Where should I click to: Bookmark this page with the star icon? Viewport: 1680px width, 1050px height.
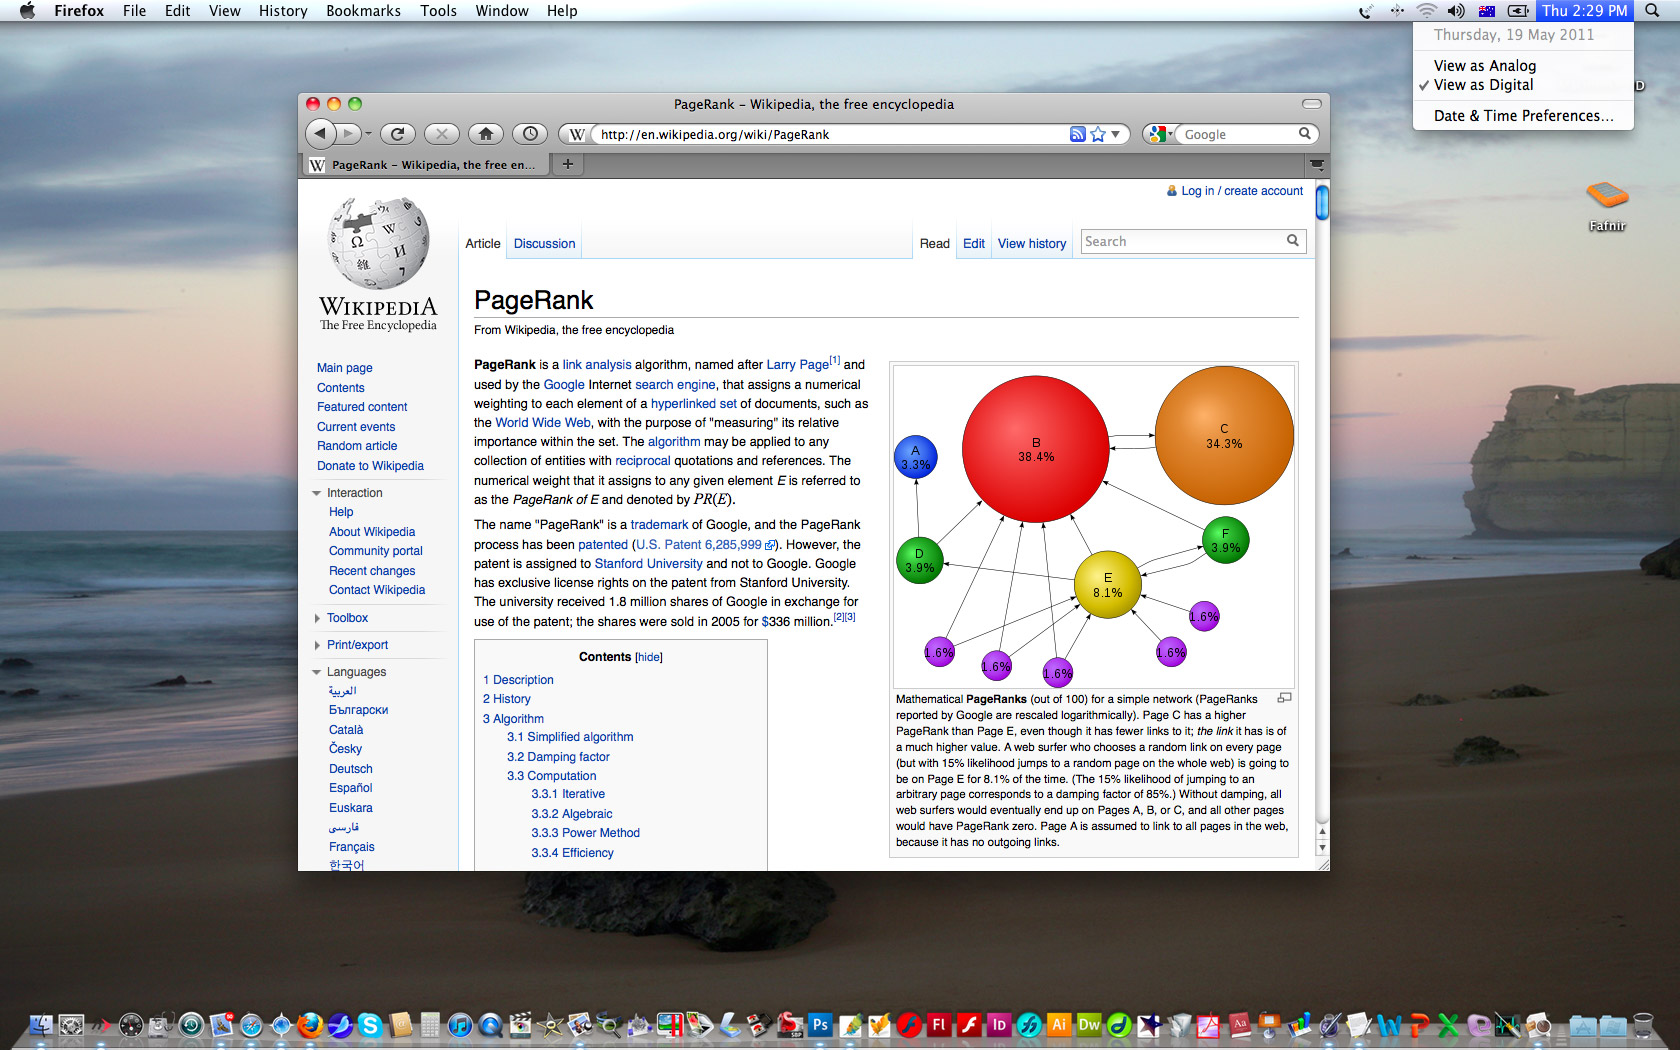pyautogui.click(x=1098, y=134)
